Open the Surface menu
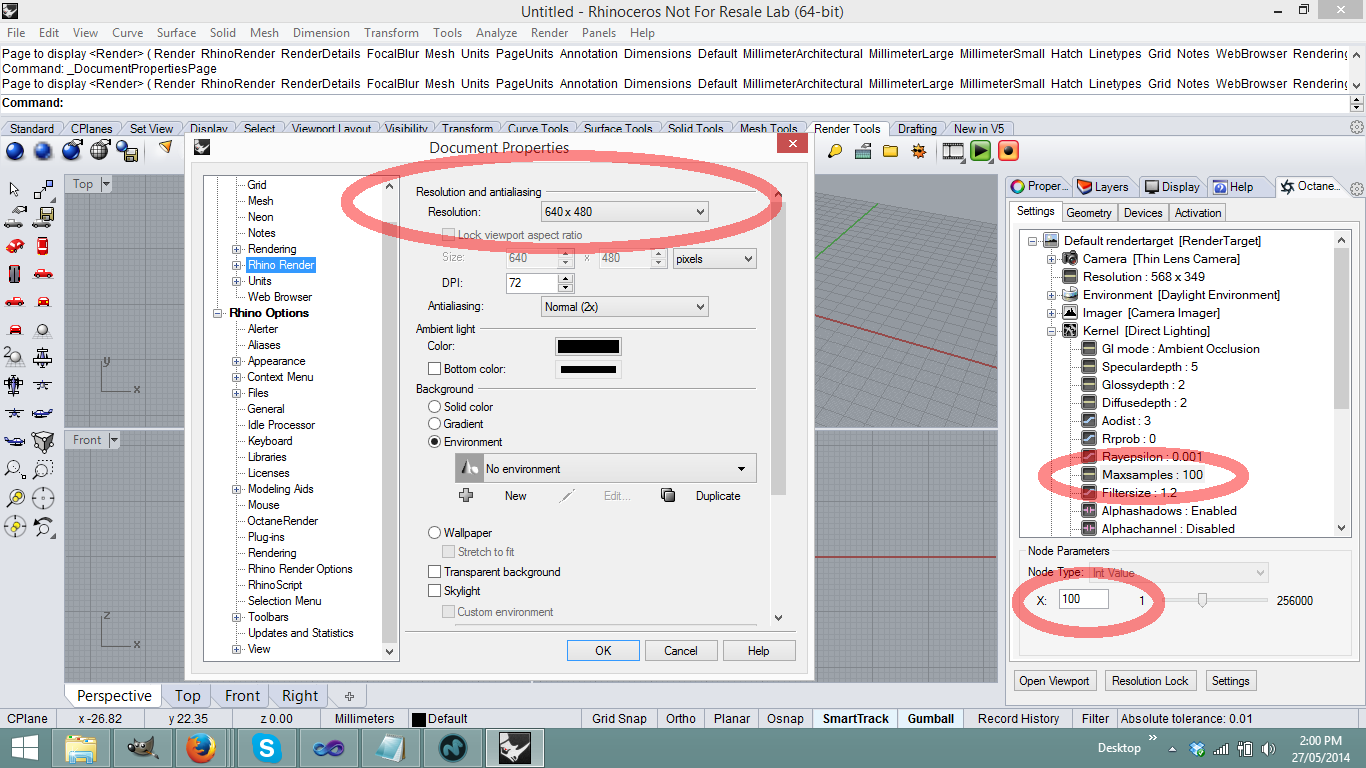Viewport: 1366px width, 768px height. click(x=175, y=33)
